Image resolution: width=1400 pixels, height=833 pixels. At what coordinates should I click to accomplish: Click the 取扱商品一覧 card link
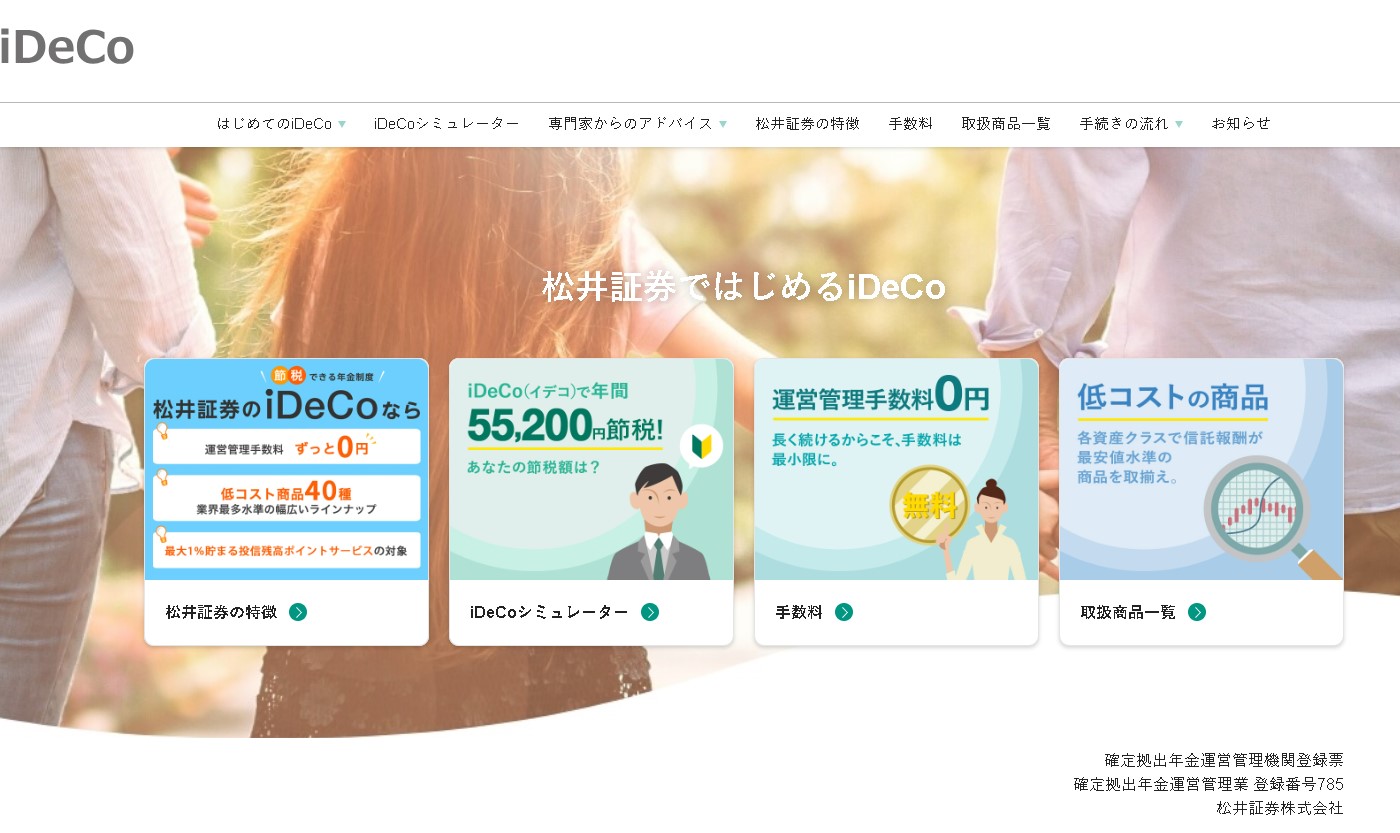tap(1128, 612)
